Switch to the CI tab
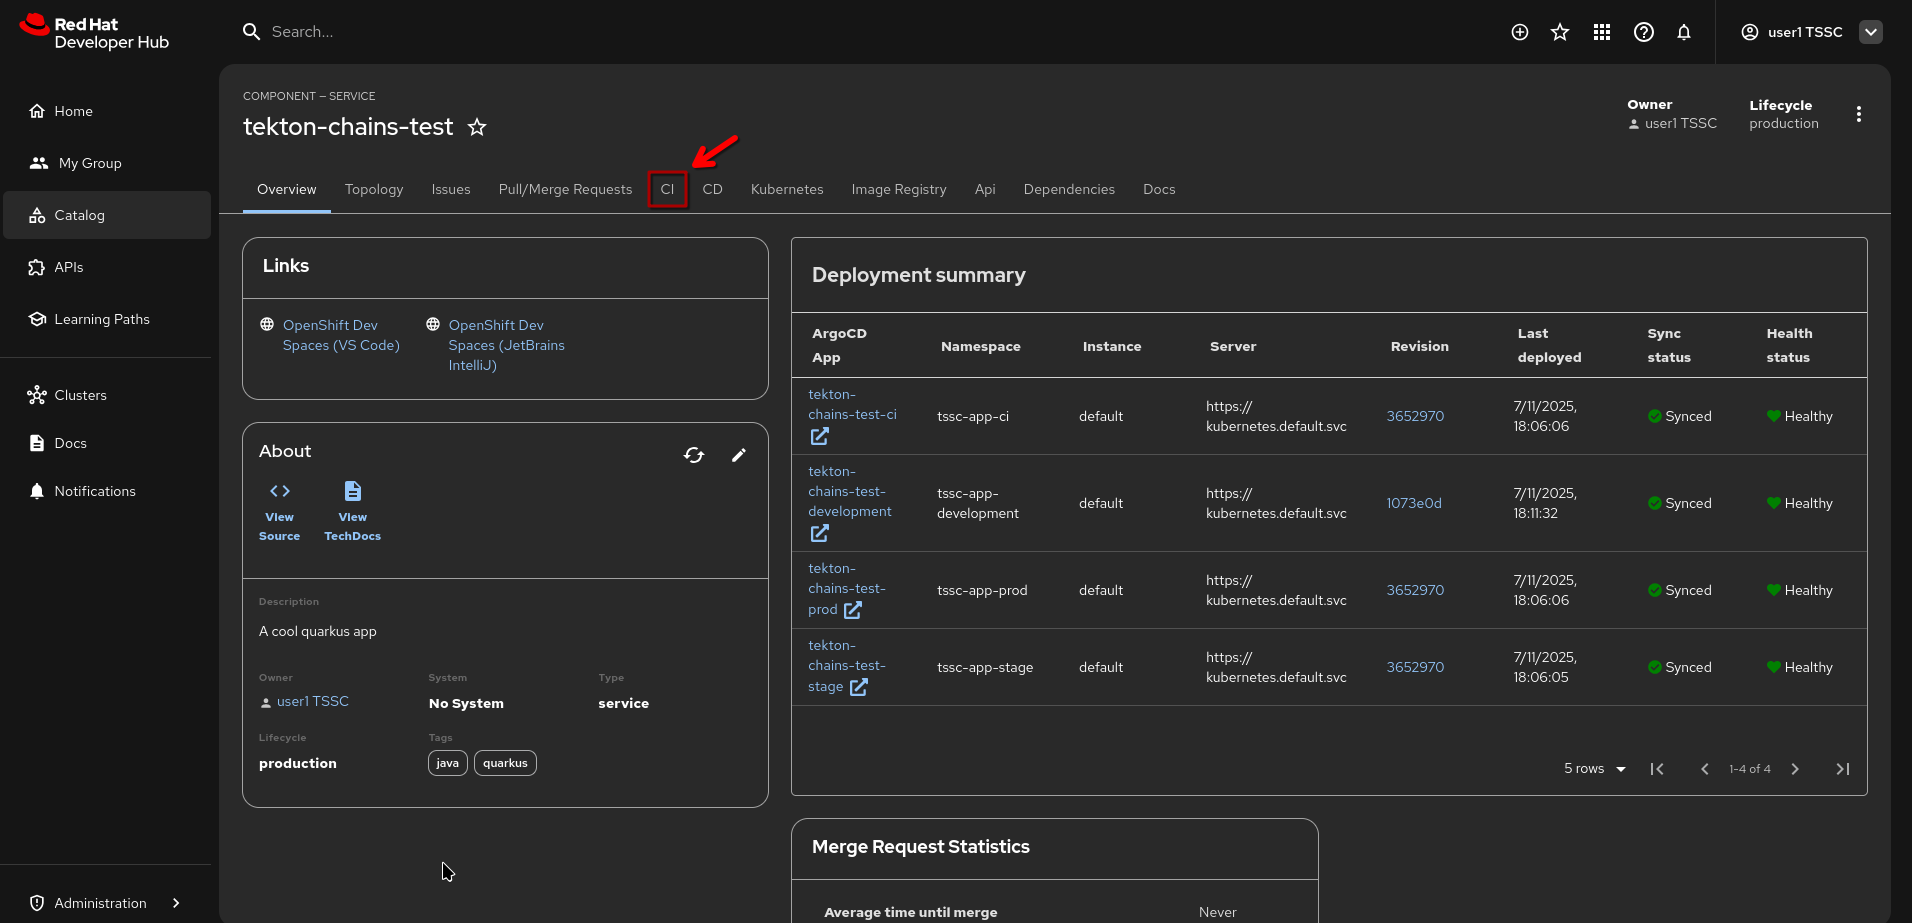The image size is (1912, 923). 667,189
